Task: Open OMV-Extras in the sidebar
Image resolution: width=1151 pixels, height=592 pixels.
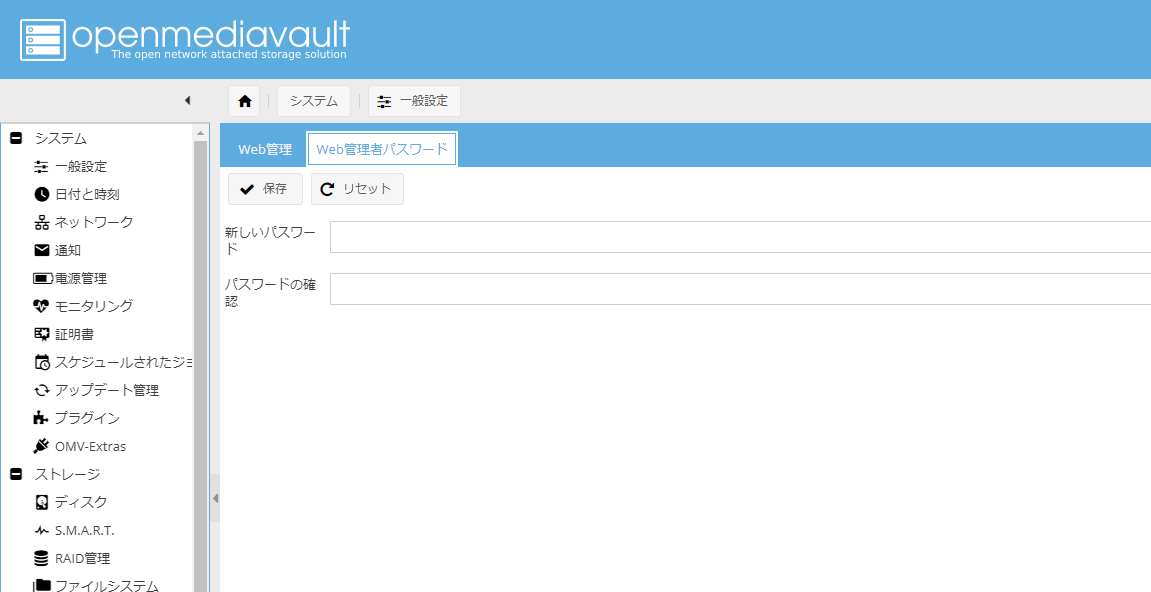Action: pos(80,446)
